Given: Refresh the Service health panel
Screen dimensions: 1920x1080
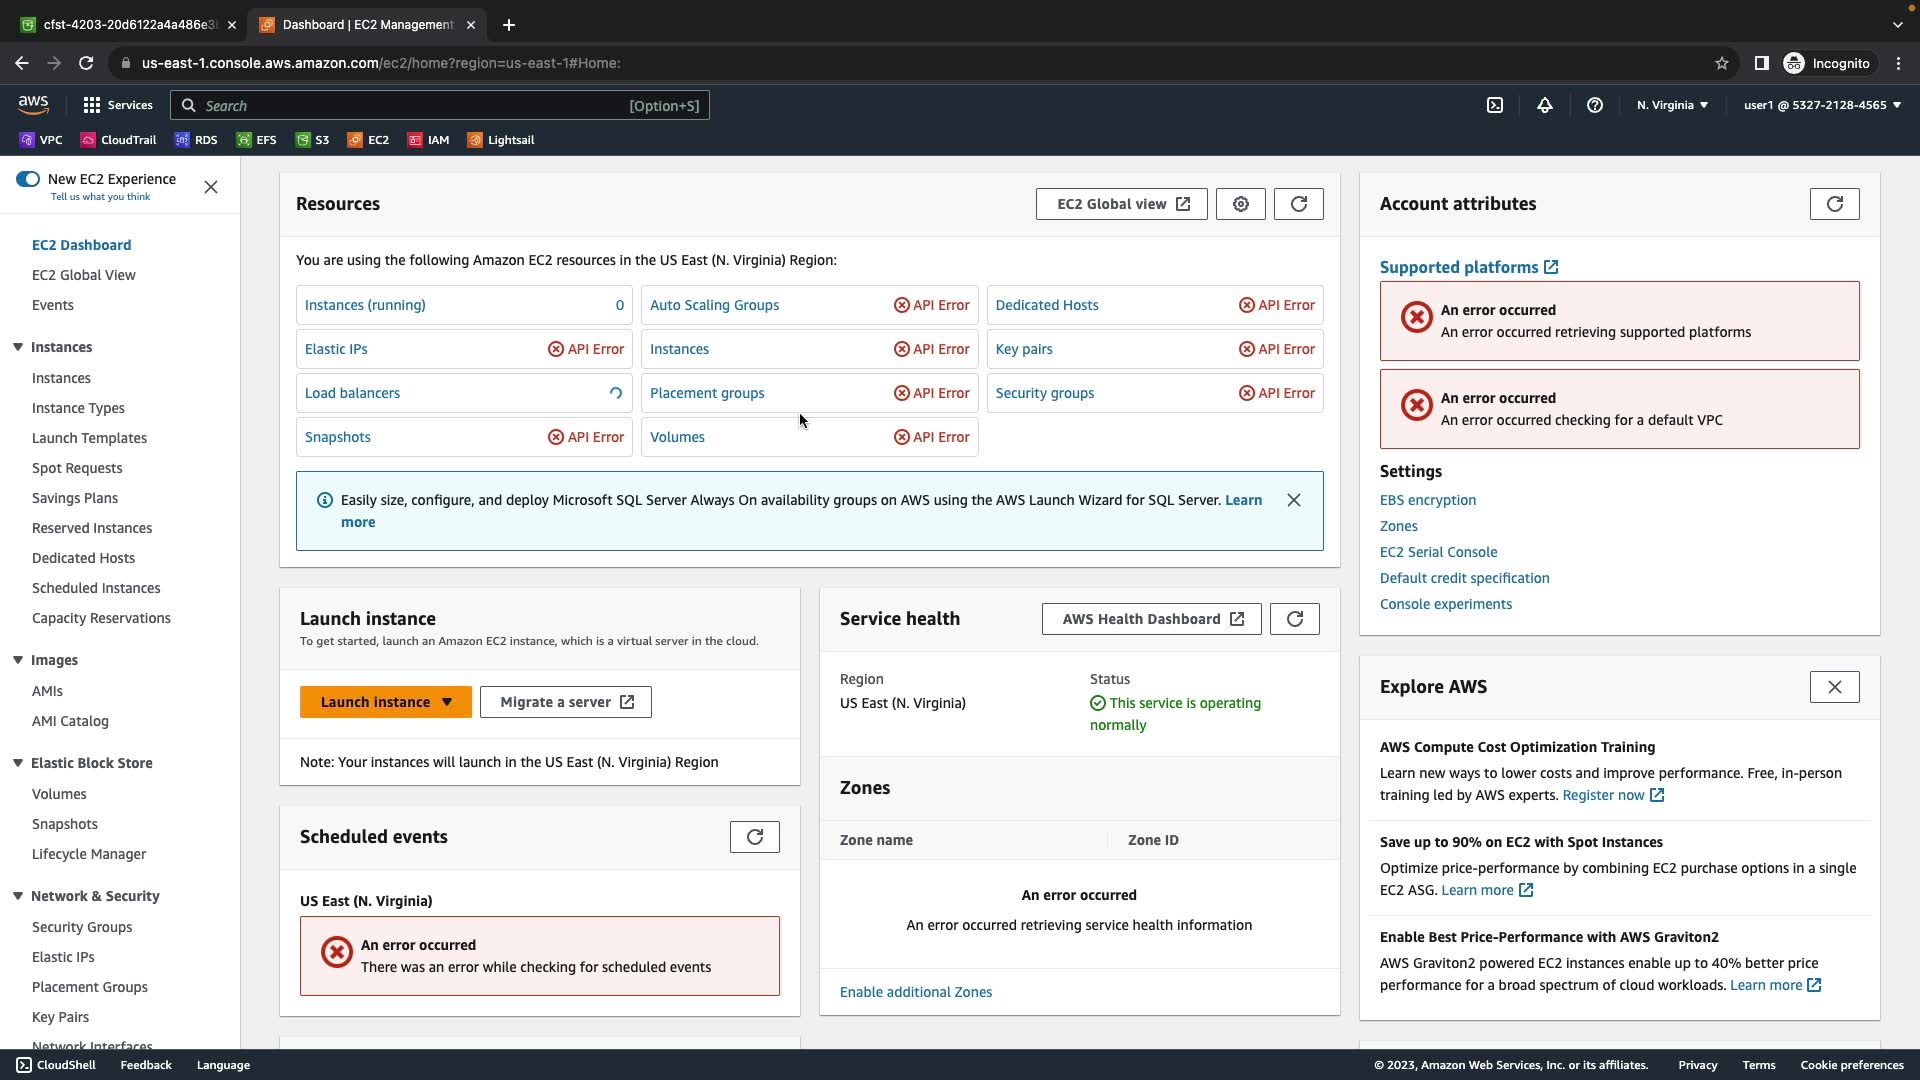Looking at the screenshot, I should (x=1294, y=619).
